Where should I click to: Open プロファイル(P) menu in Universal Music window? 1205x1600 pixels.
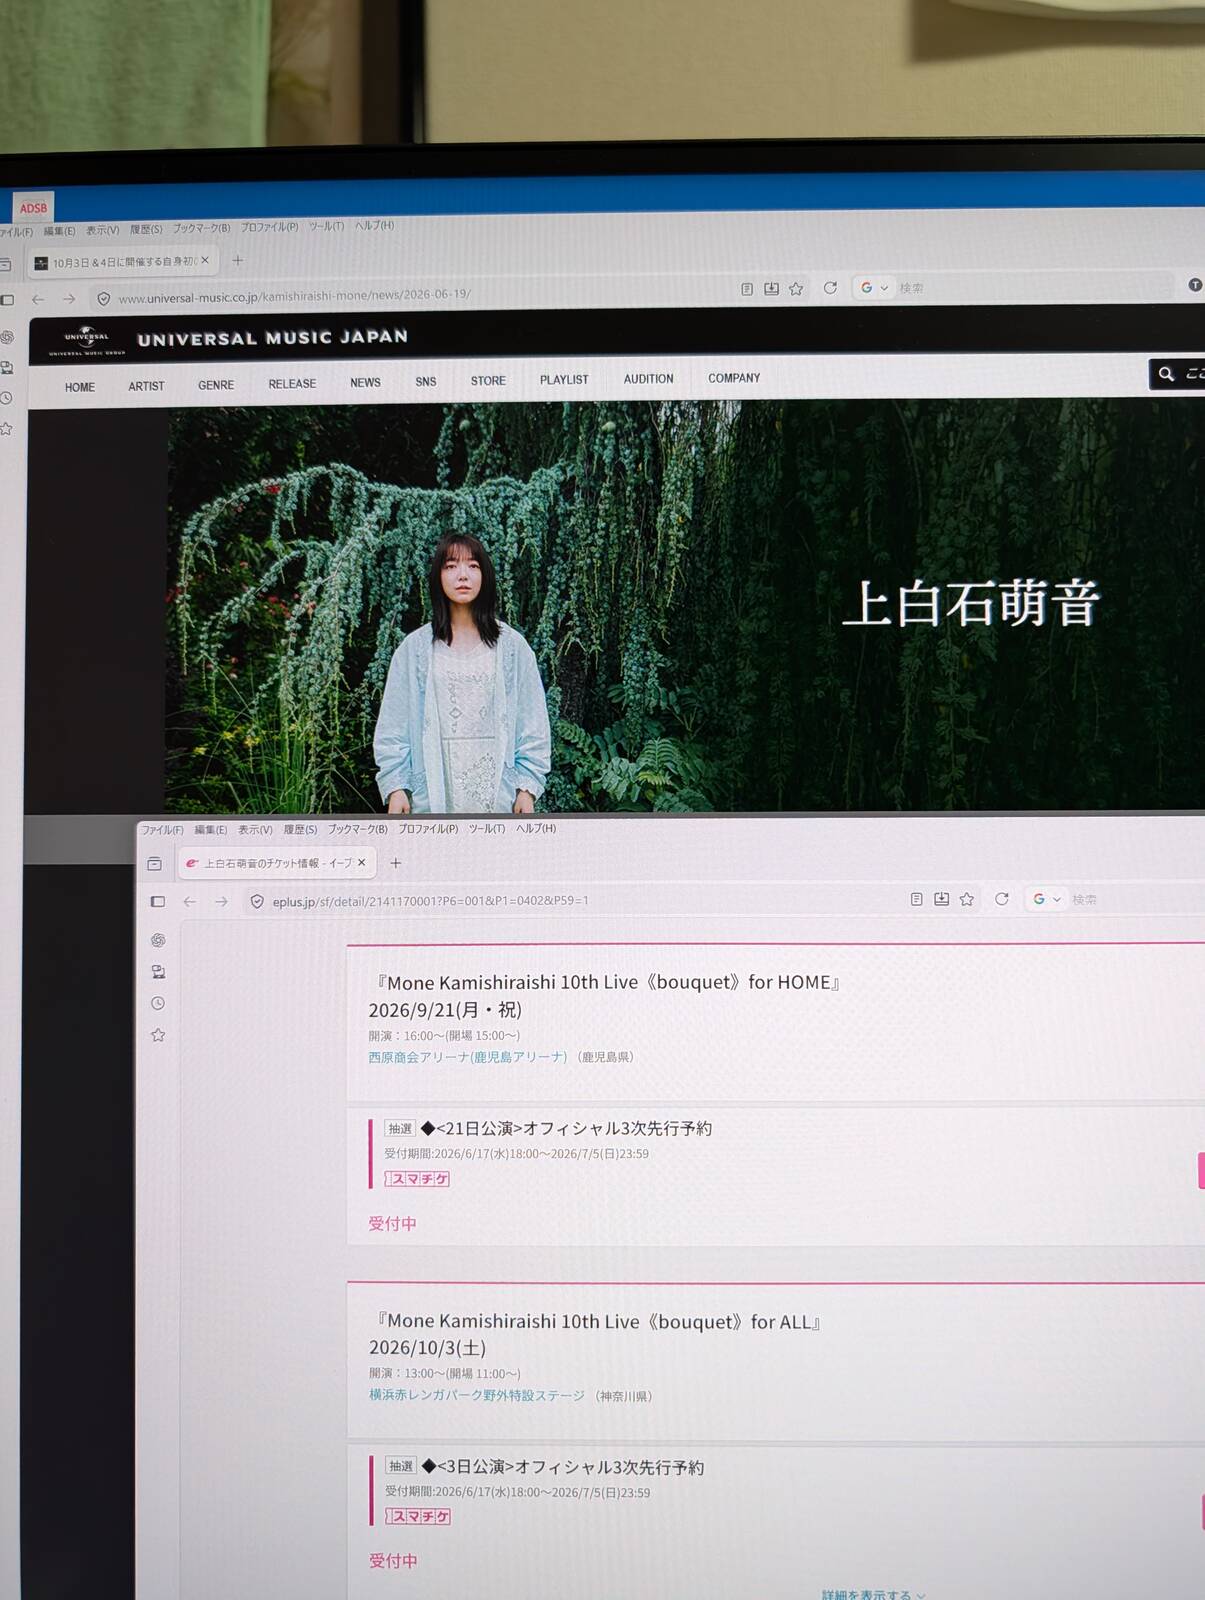pyautogui.click(x=269, y=227)
